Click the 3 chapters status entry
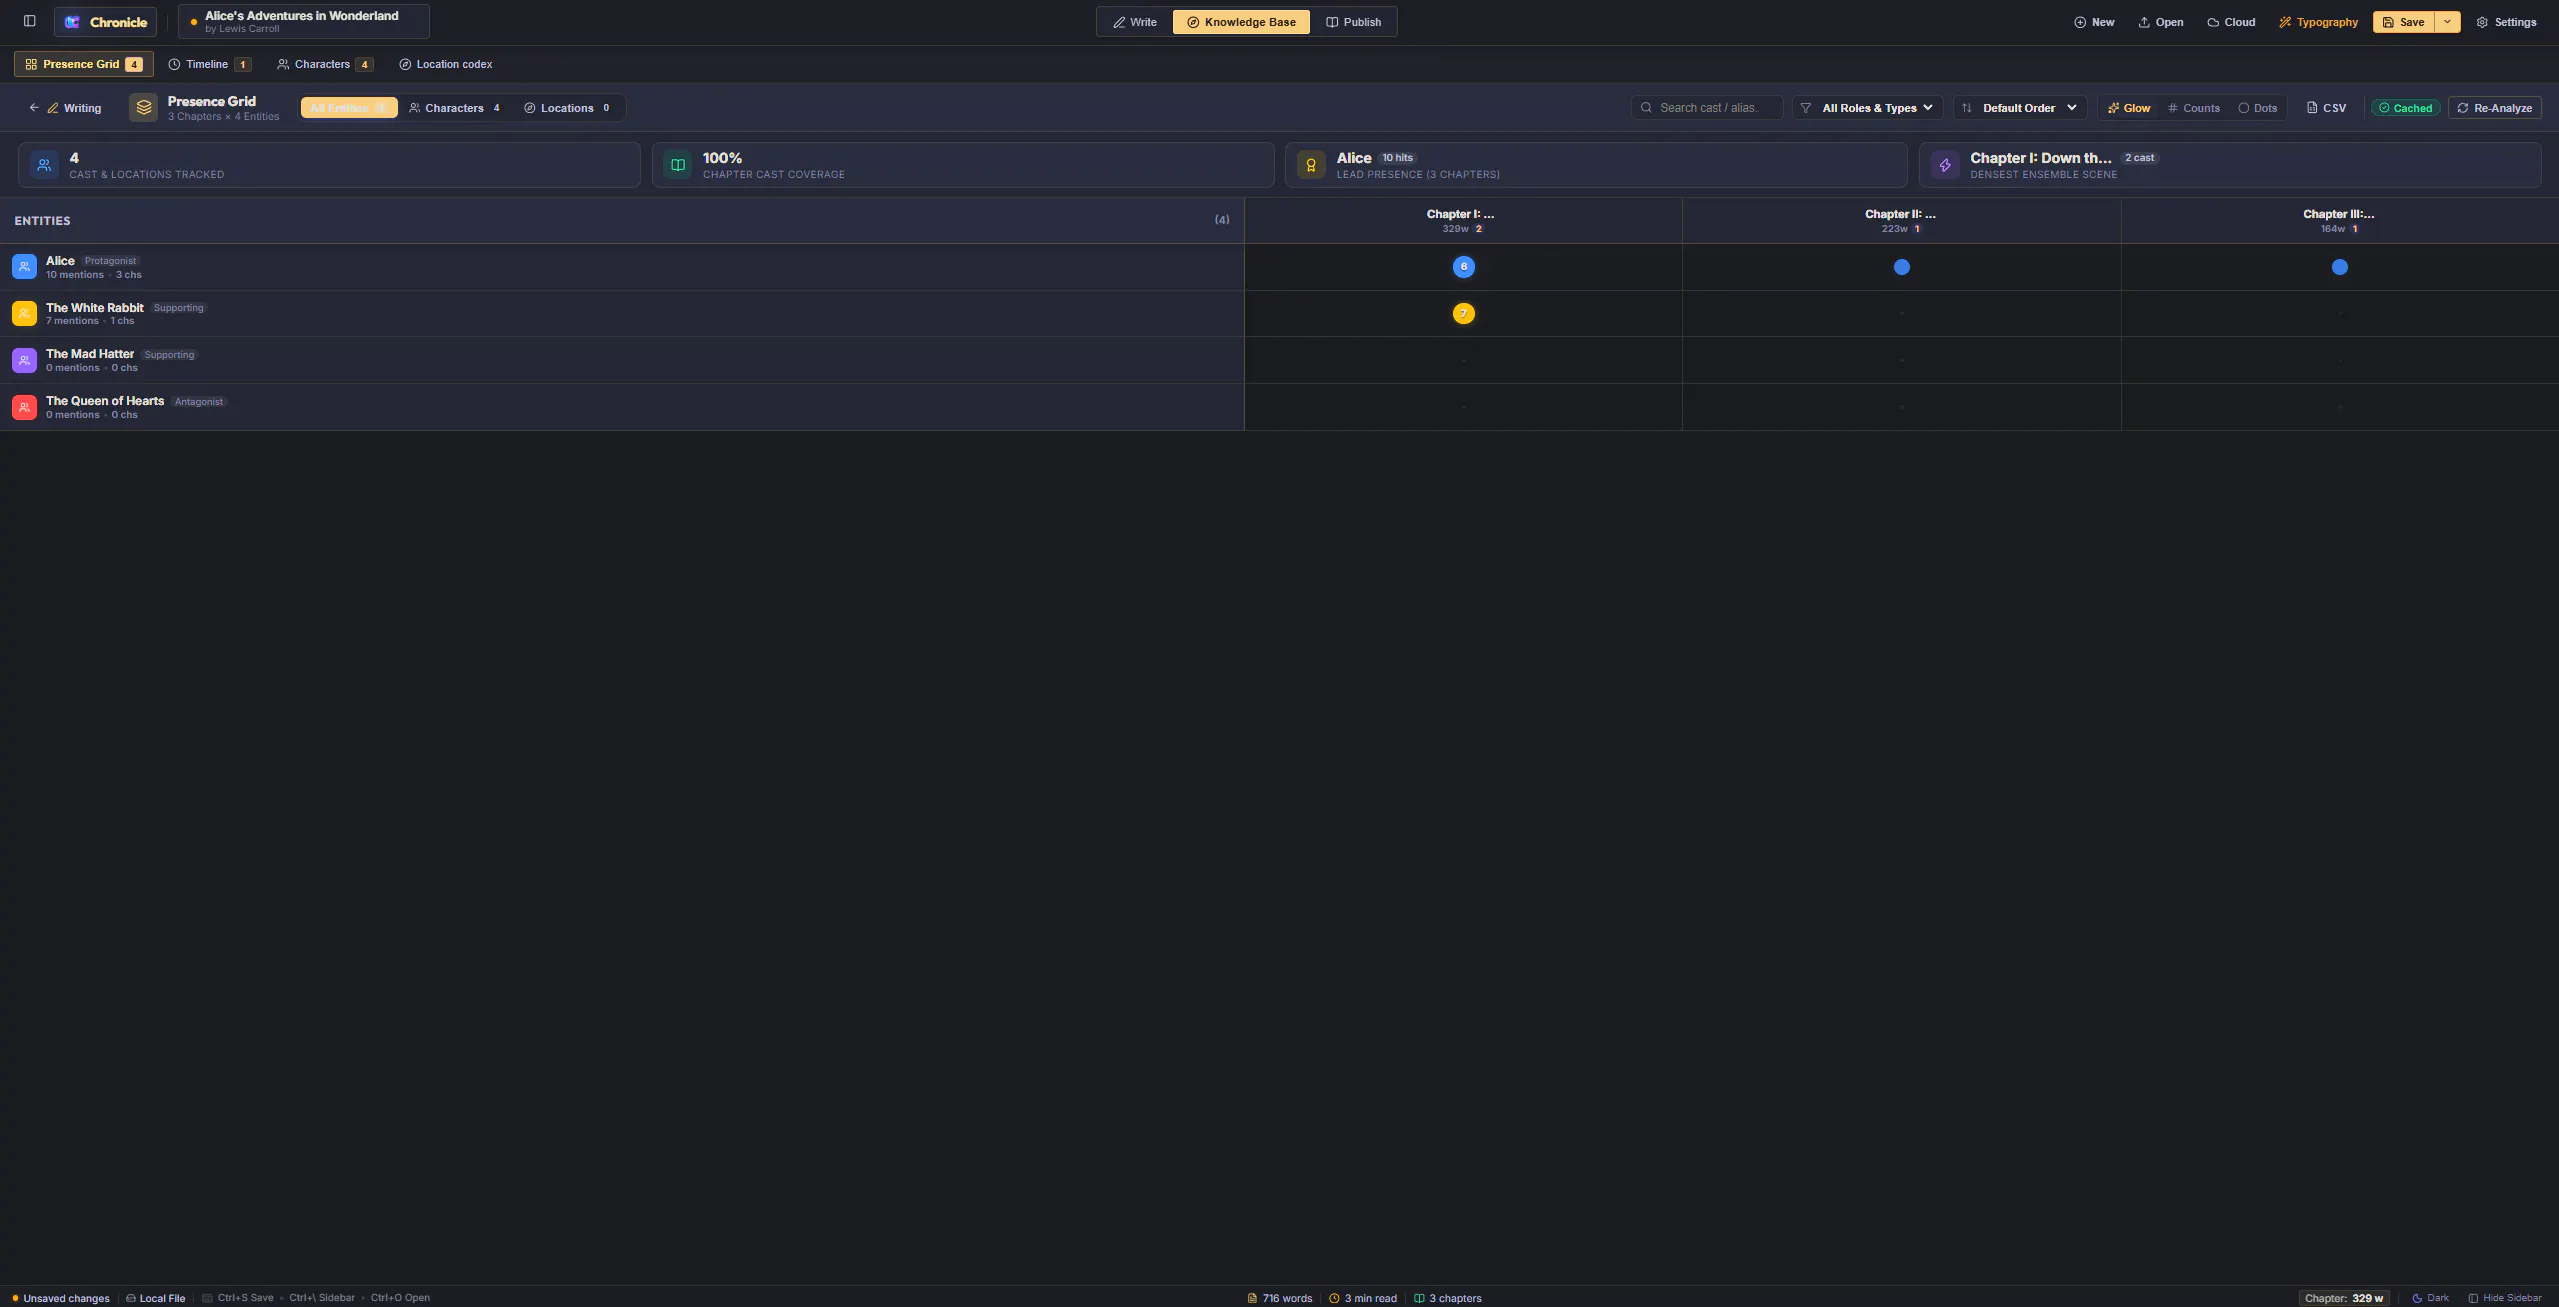The height and width of the screenshot is (1307, 2559). [1448, 1298]
